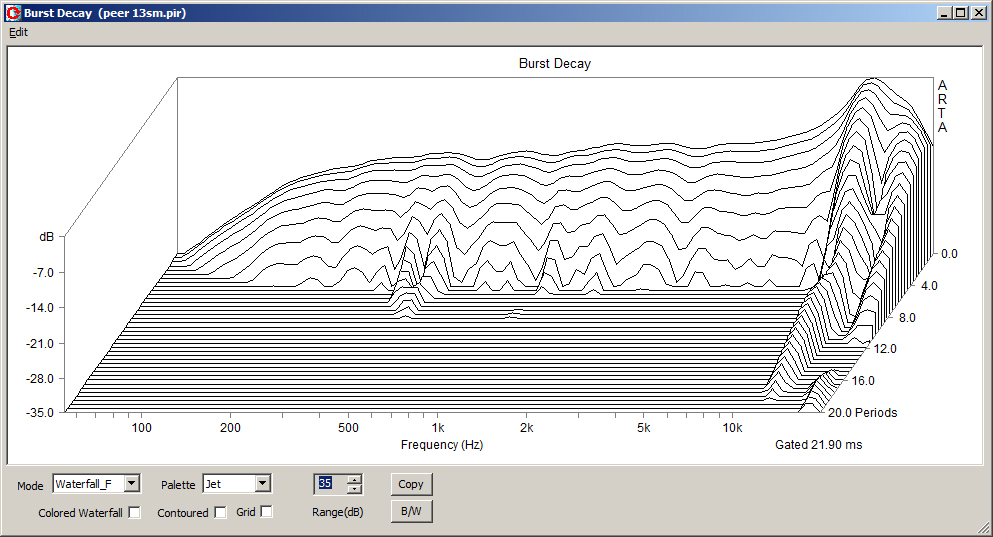Click the Range(dB) value field
The height and width of the screenshot is (537, 993).
[329, 484]
